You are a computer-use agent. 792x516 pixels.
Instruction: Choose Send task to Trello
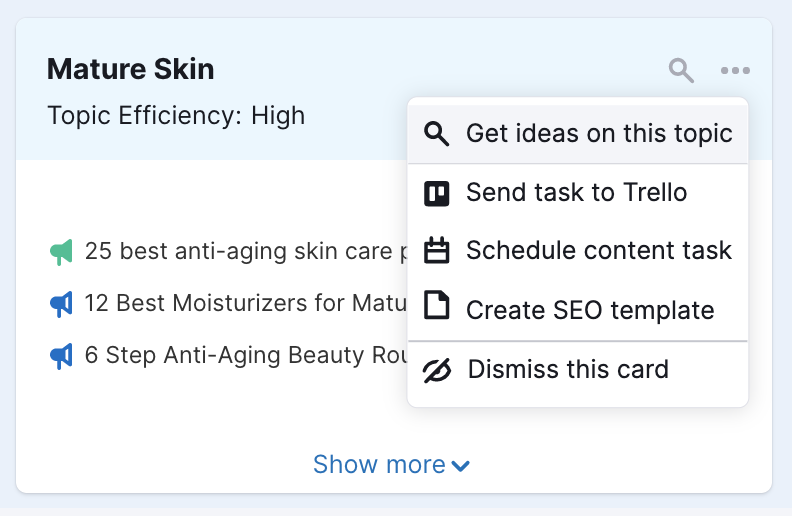tap(577, 193)
